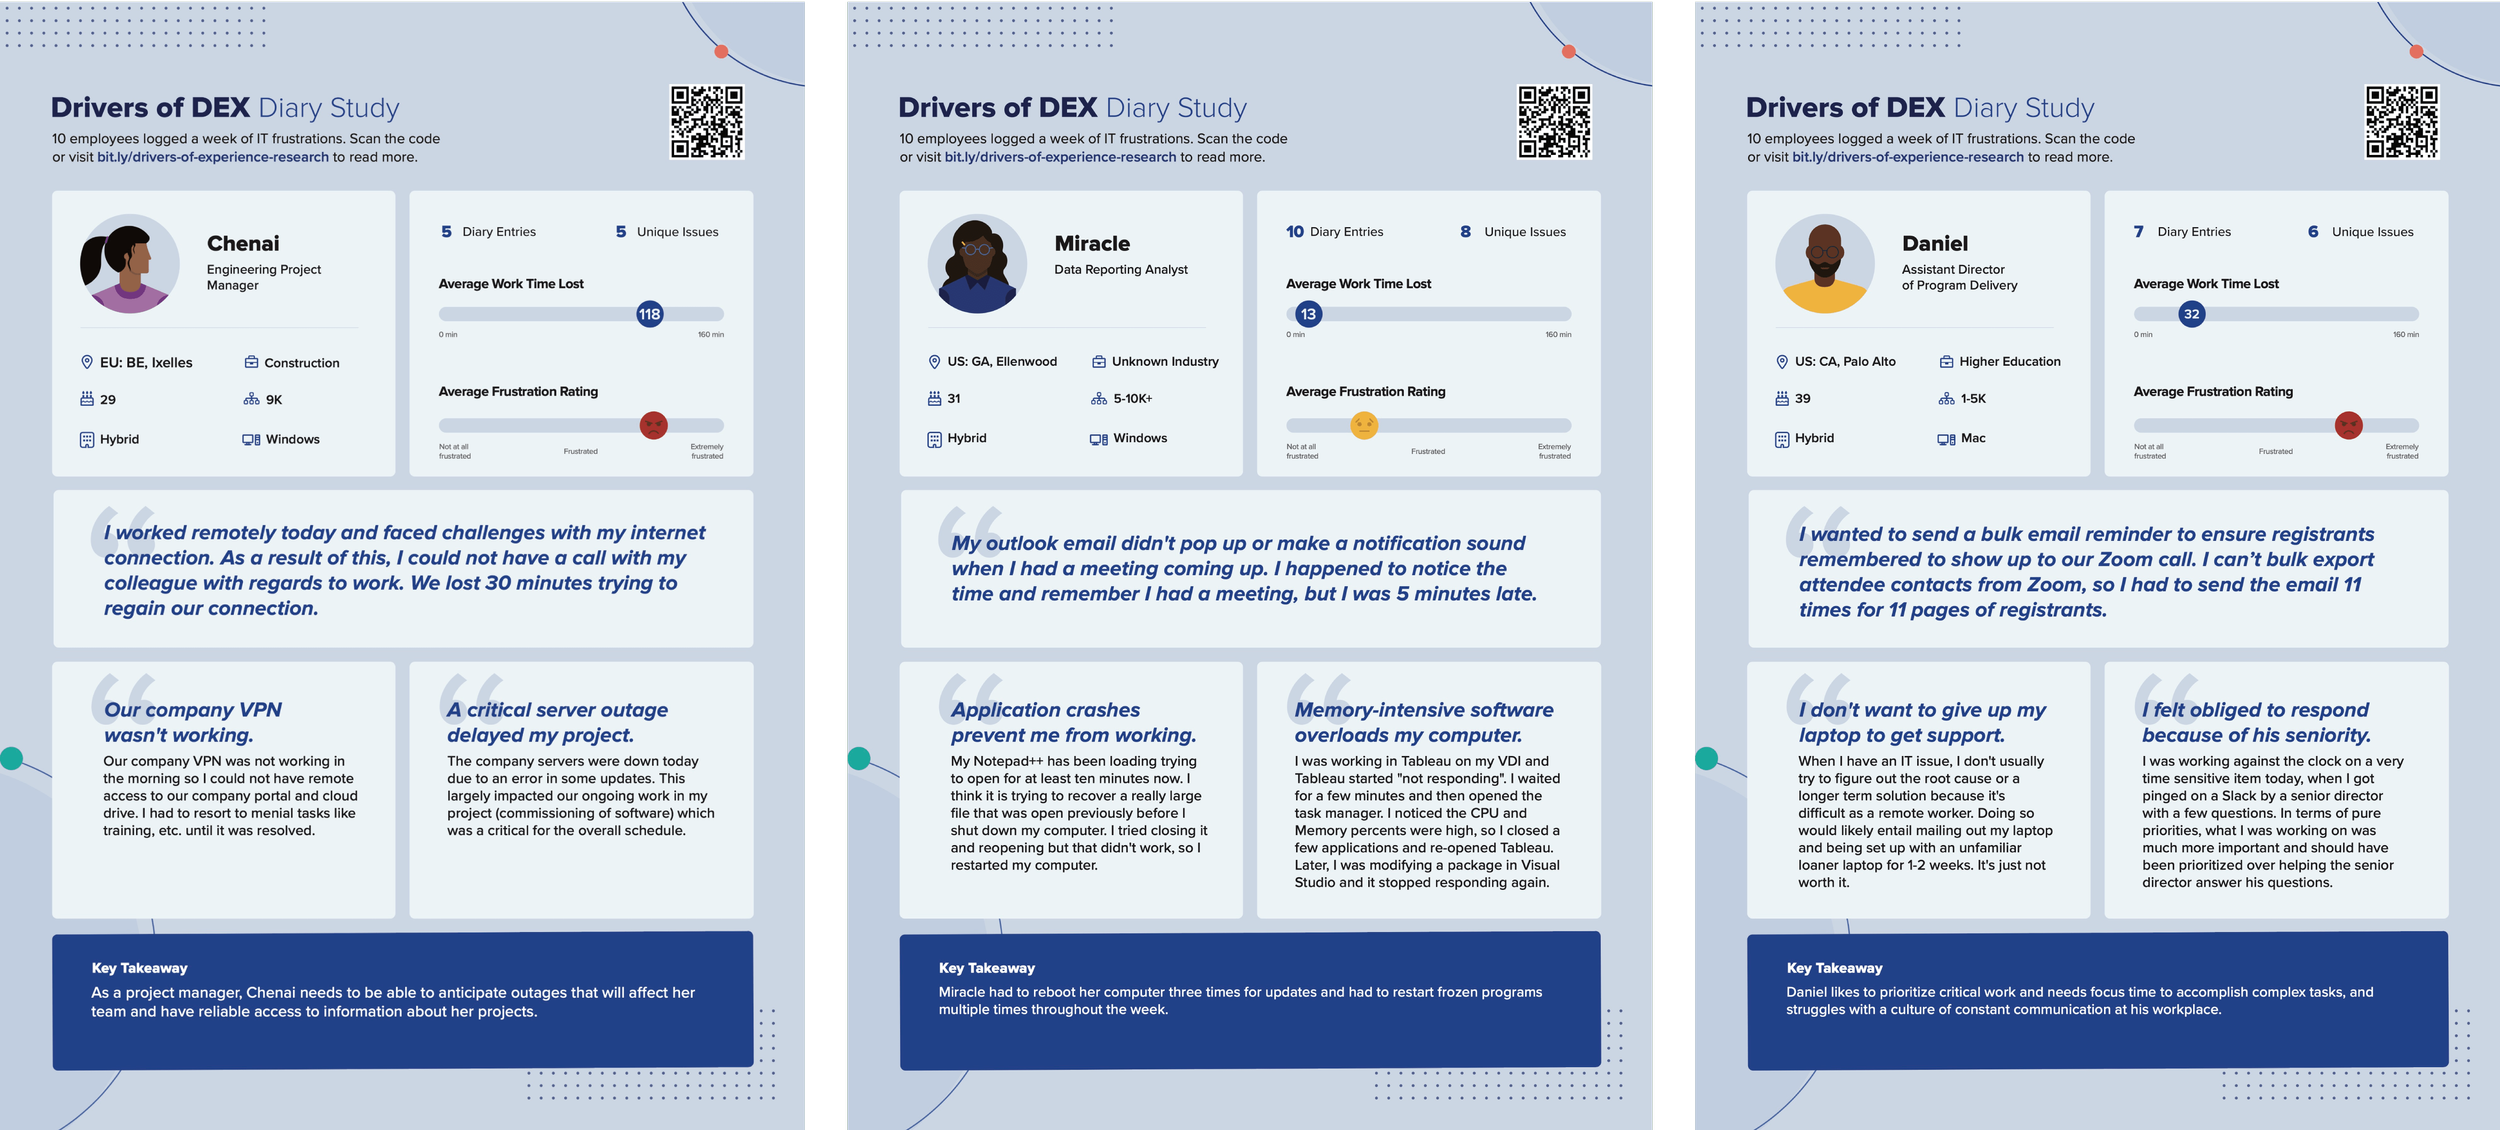Click the 32 work time lost slider knob
This screenshot has width=2500, height=1130.
pyautogui.click(x=2191, y=314)
